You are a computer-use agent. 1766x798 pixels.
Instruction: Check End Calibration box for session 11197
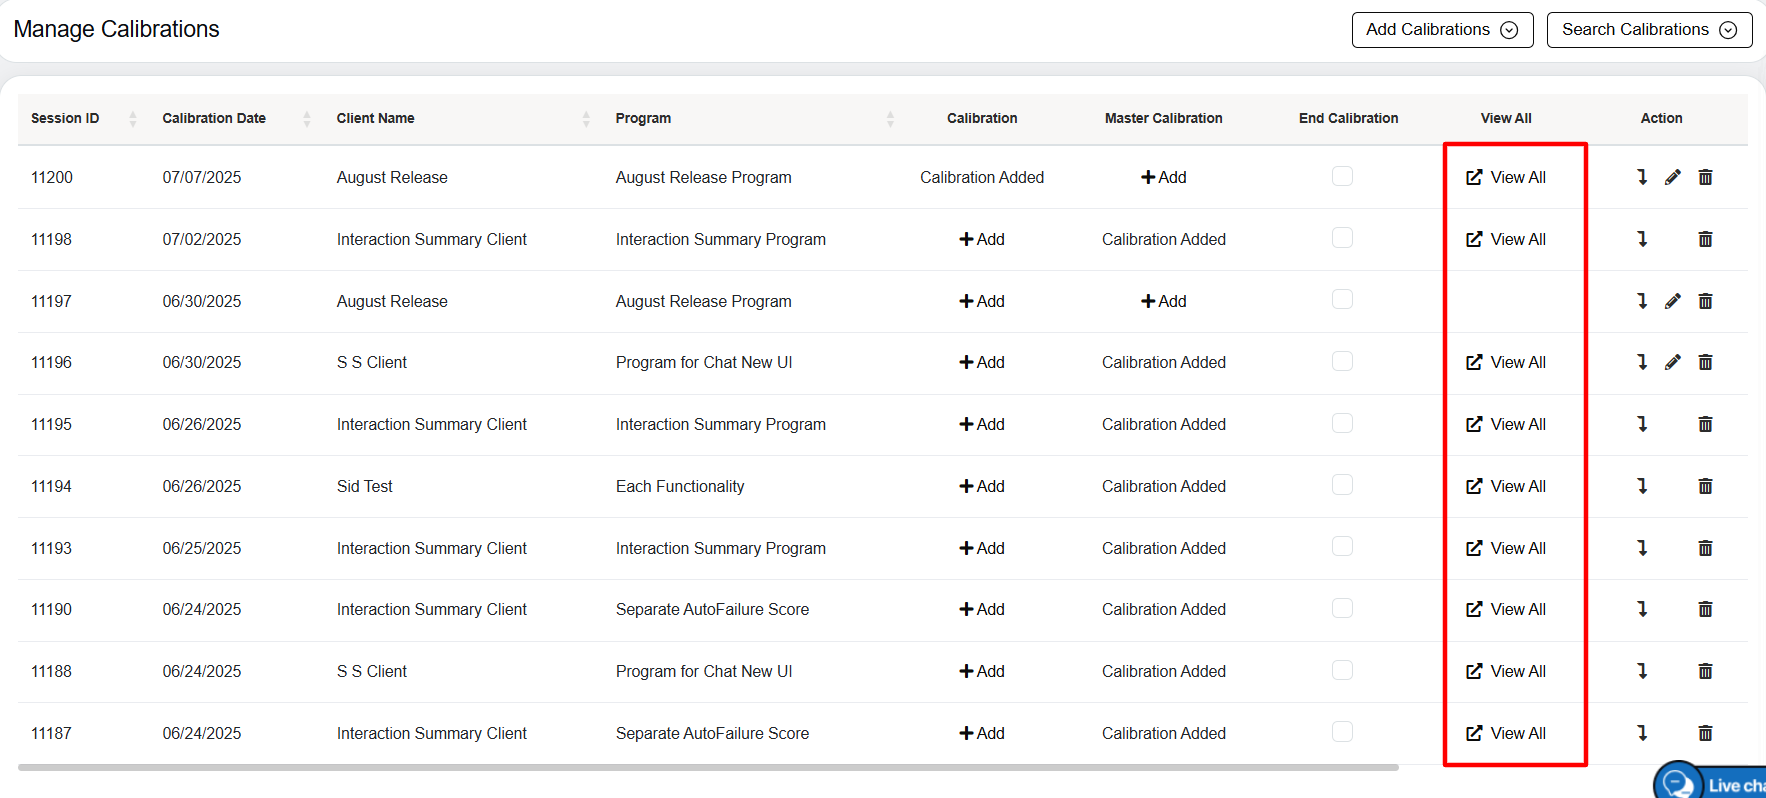[1342, 300]
